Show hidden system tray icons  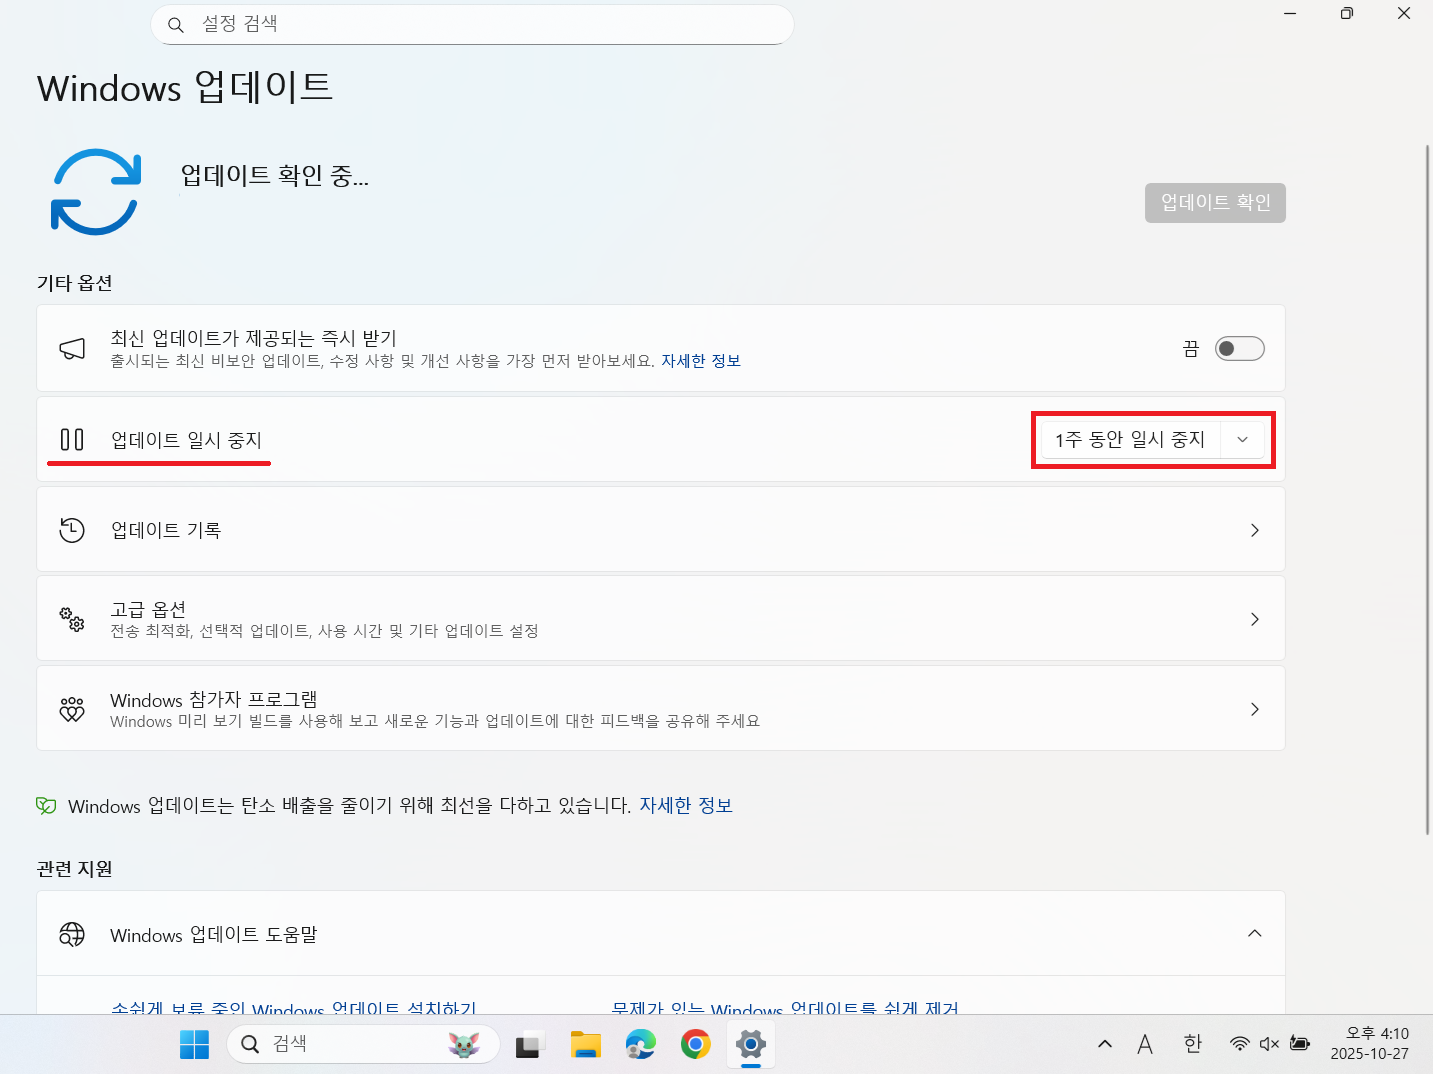pos(1105,1044)
